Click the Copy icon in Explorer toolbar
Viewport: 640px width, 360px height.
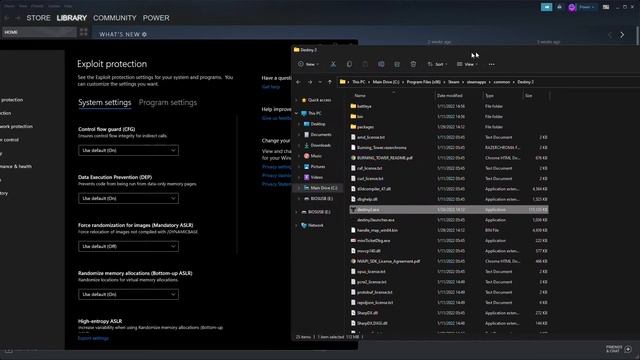[x=349, y=64]
